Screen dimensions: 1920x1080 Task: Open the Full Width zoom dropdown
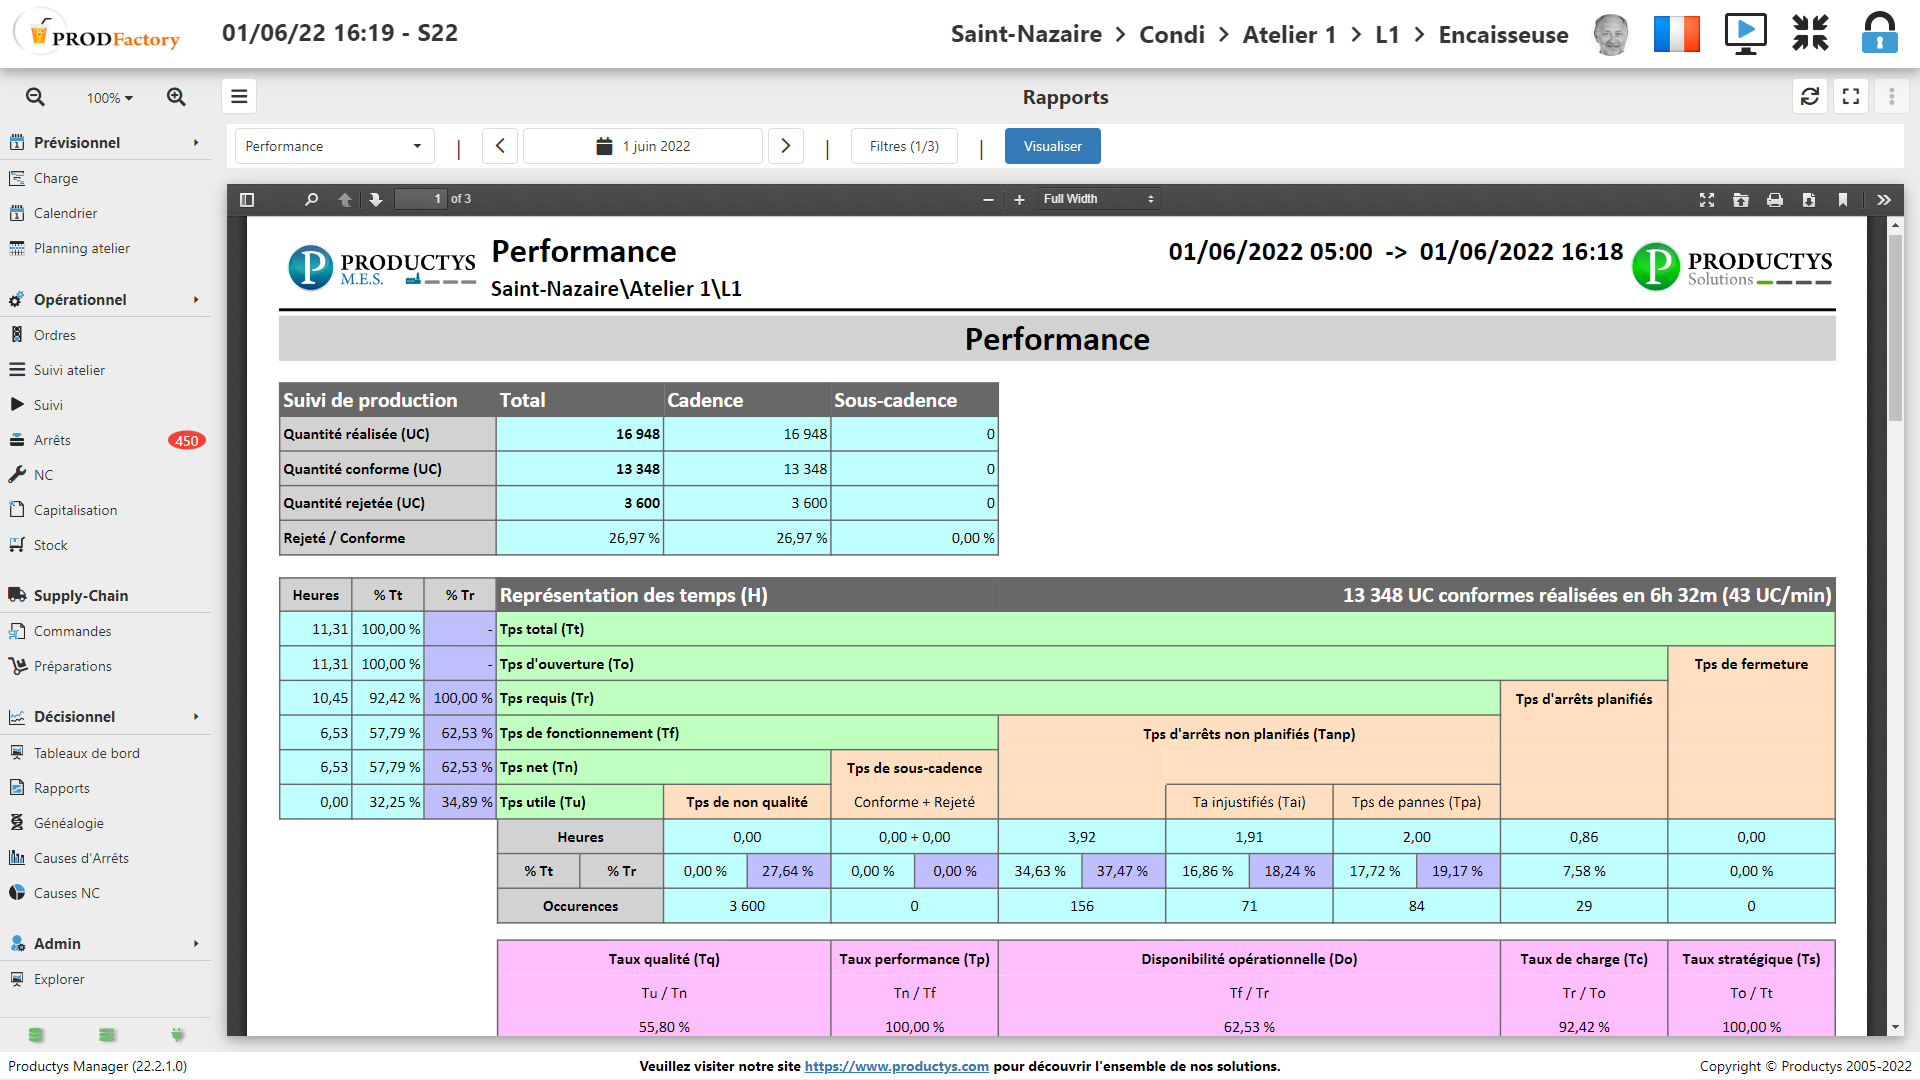[x=1098, y=200]
